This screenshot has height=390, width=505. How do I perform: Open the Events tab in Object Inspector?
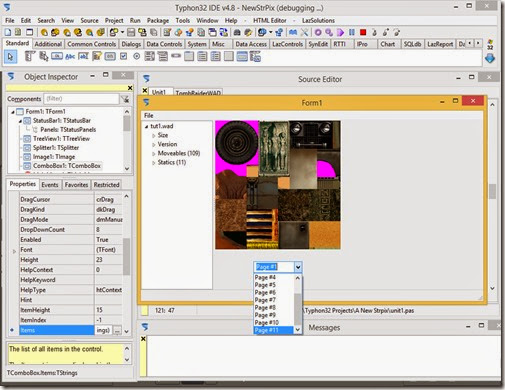coord(50,185)
